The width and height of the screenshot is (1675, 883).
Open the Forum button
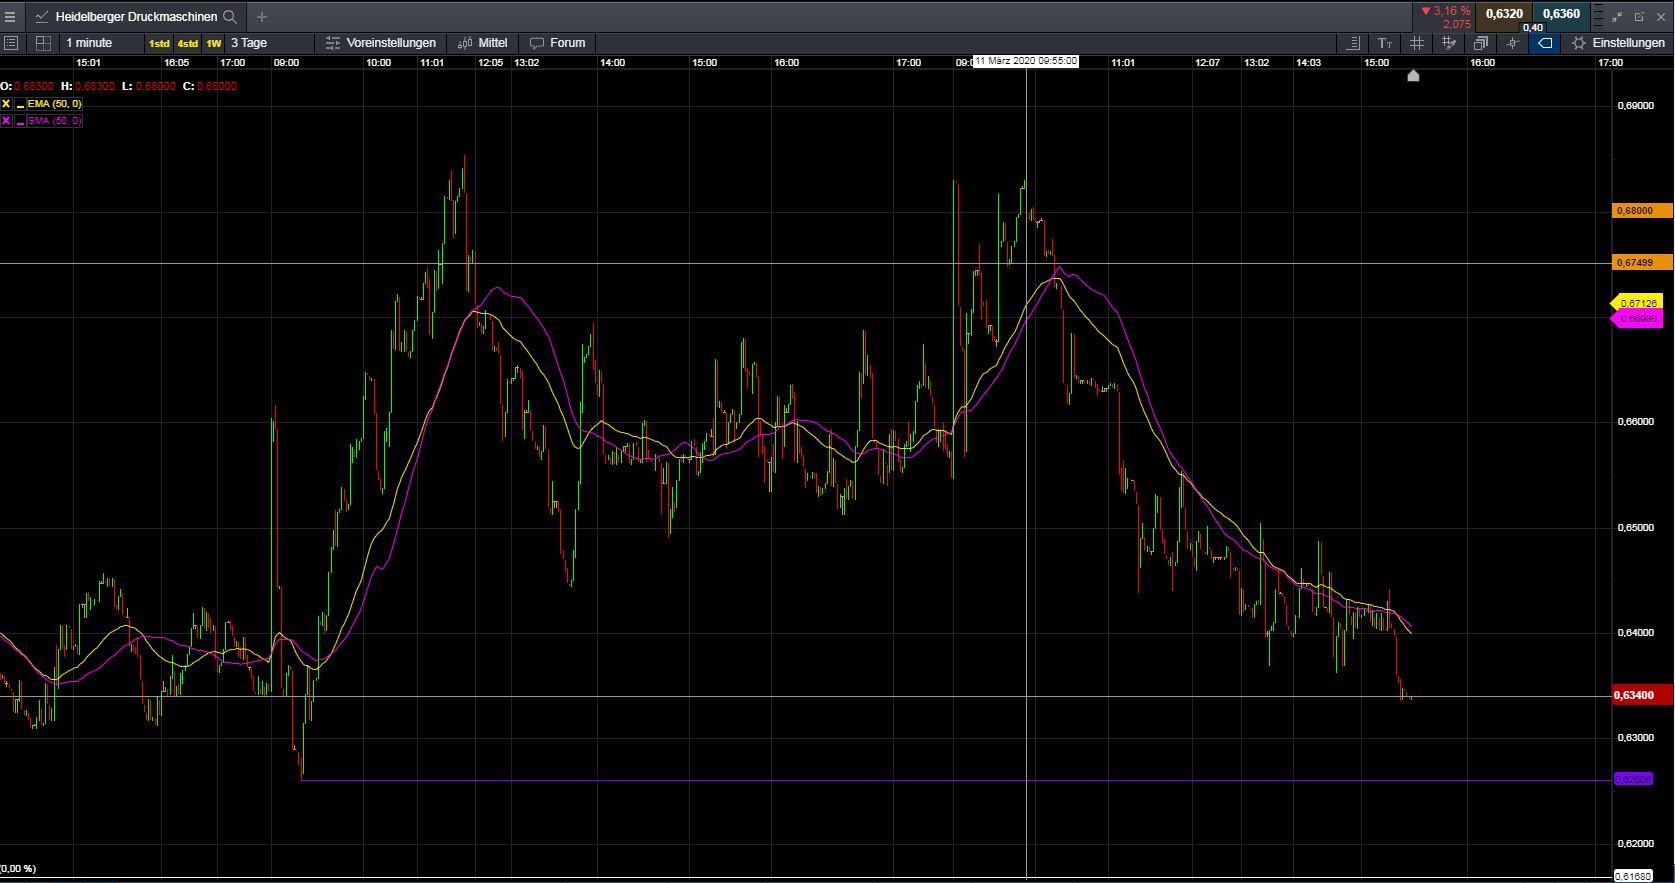click(557, 43)
